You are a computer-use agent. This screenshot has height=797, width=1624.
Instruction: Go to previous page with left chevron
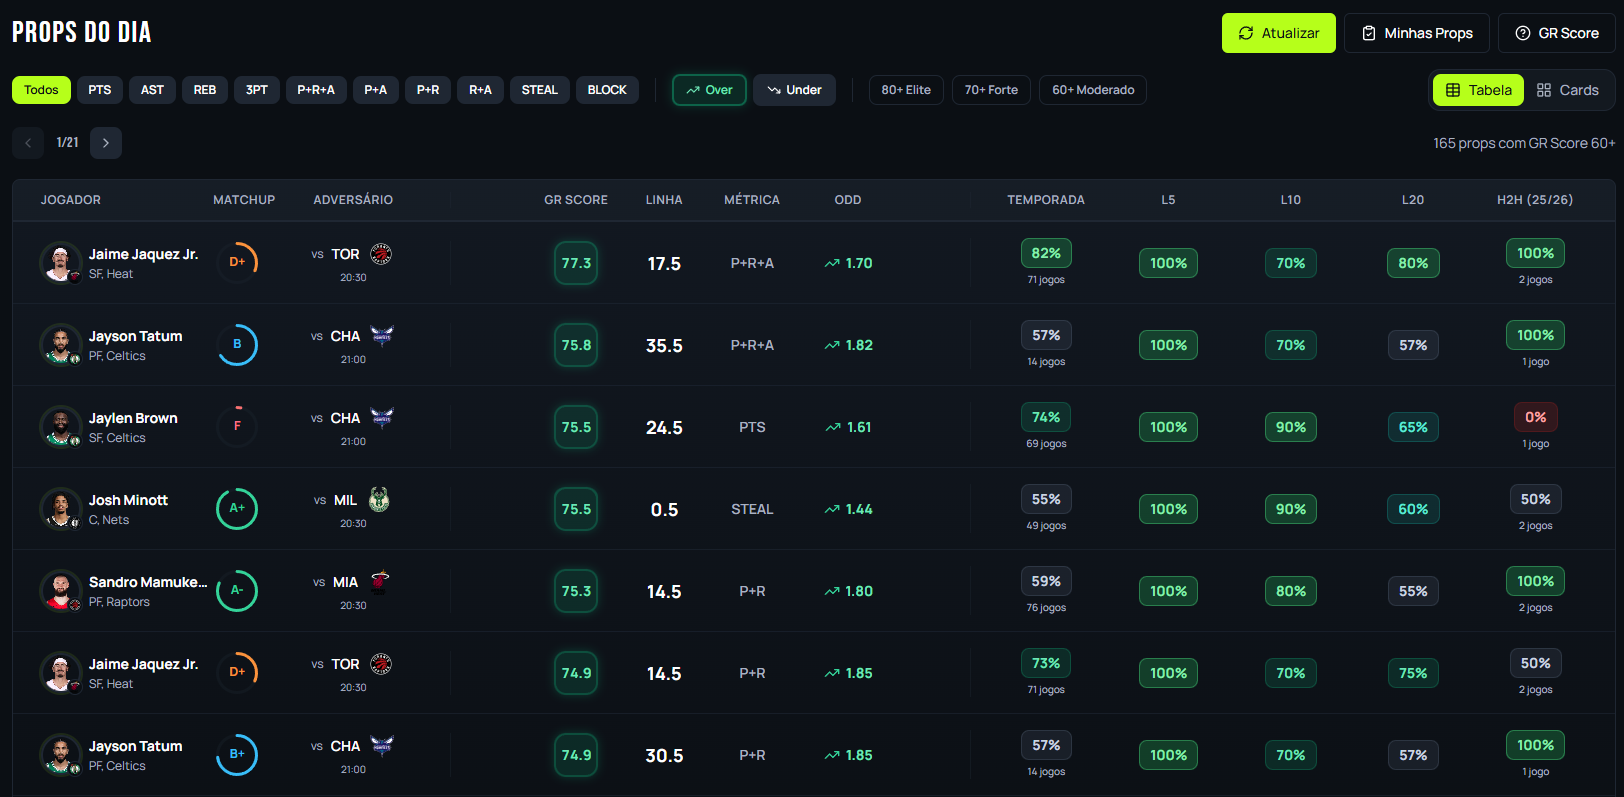[28, 143]
